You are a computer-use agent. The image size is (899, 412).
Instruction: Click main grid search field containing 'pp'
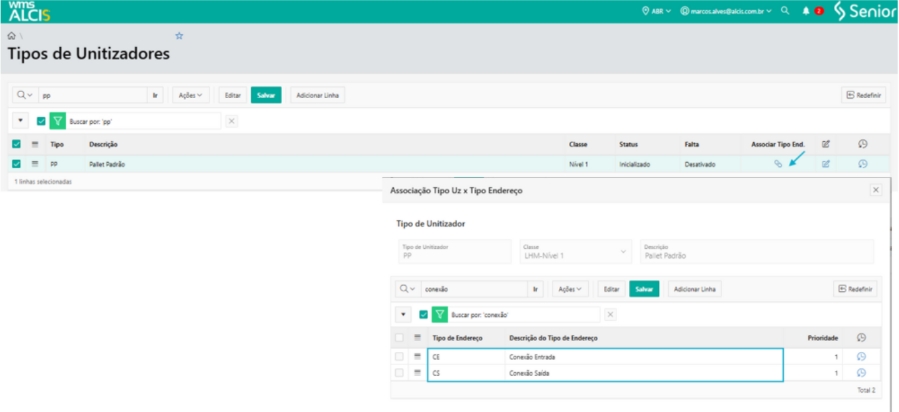pos(92,95)
